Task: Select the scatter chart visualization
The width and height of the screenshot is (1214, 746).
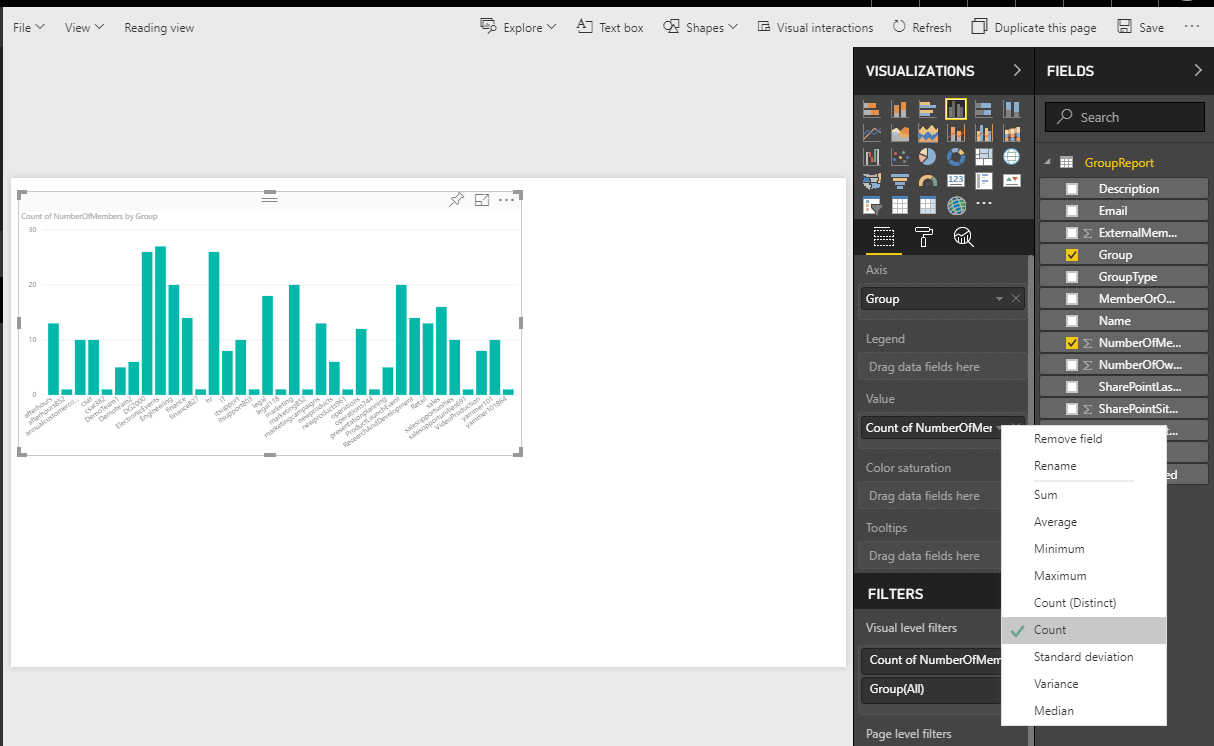Action: click(x=899, y=157)
